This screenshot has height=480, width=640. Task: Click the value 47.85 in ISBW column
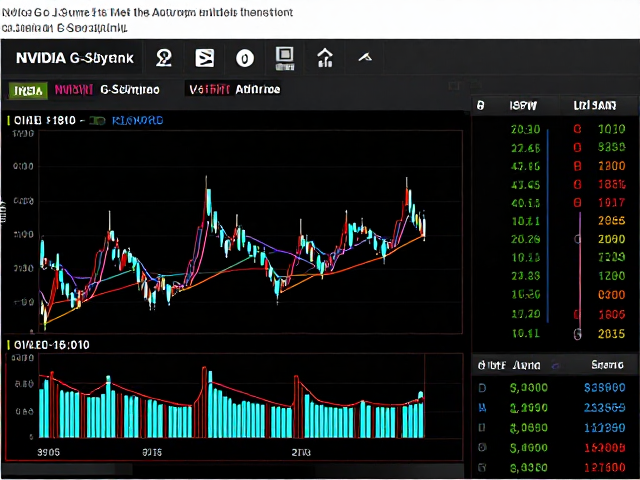click(x=525, y=166)
